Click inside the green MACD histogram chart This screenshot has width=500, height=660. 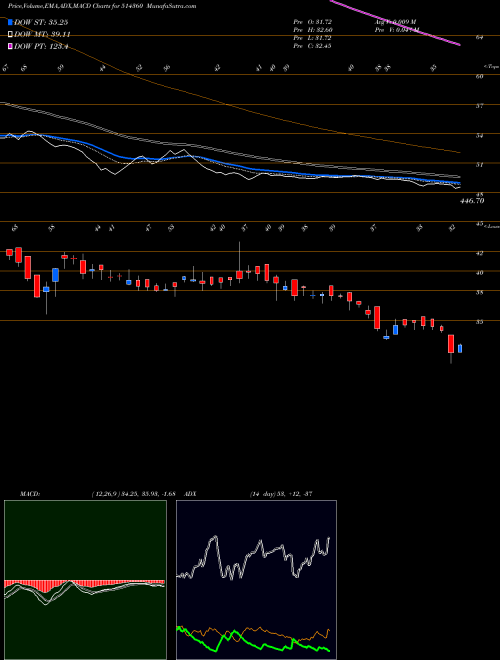85,580
